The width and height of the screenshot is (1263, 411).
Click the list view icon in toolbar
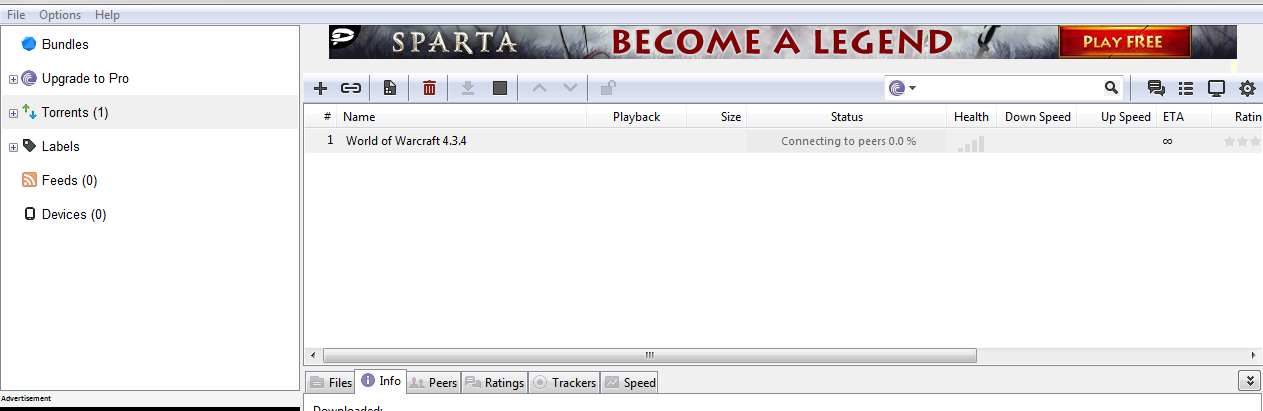pos(1186,88)
